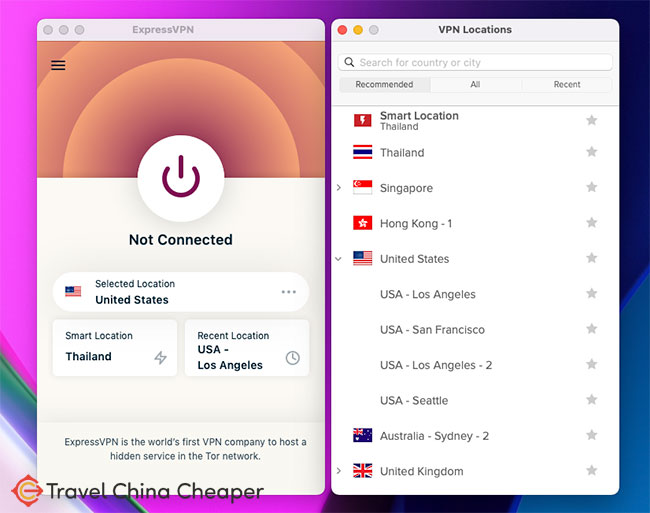Image resolution: width=650 pixels, height=513 pixels.
Task: Favorite United Kingdom with its star
Action: click(592, 470)
